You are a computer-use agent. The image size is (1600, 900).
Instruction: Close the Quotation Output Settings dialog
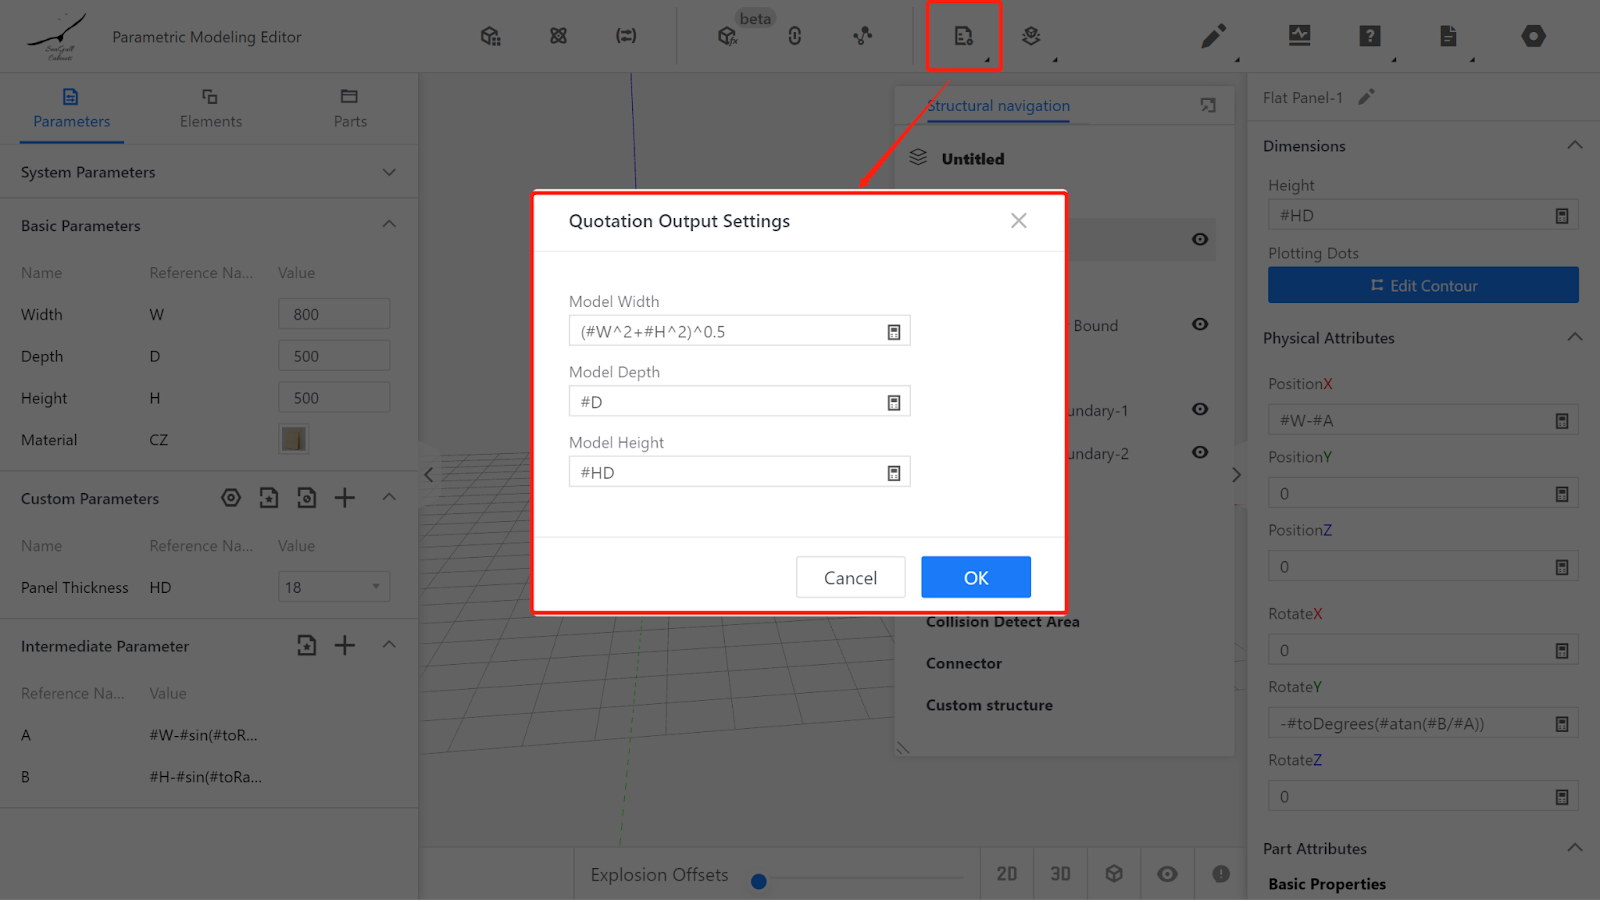[1018, 221]
